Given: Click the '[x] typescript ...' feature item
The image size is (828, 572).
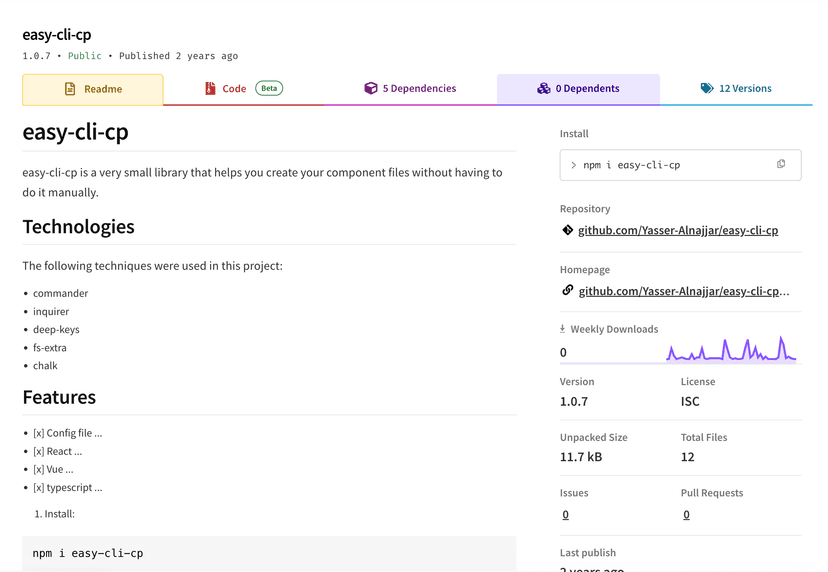Looking at the screenshot, I should (x=68, y=487).
